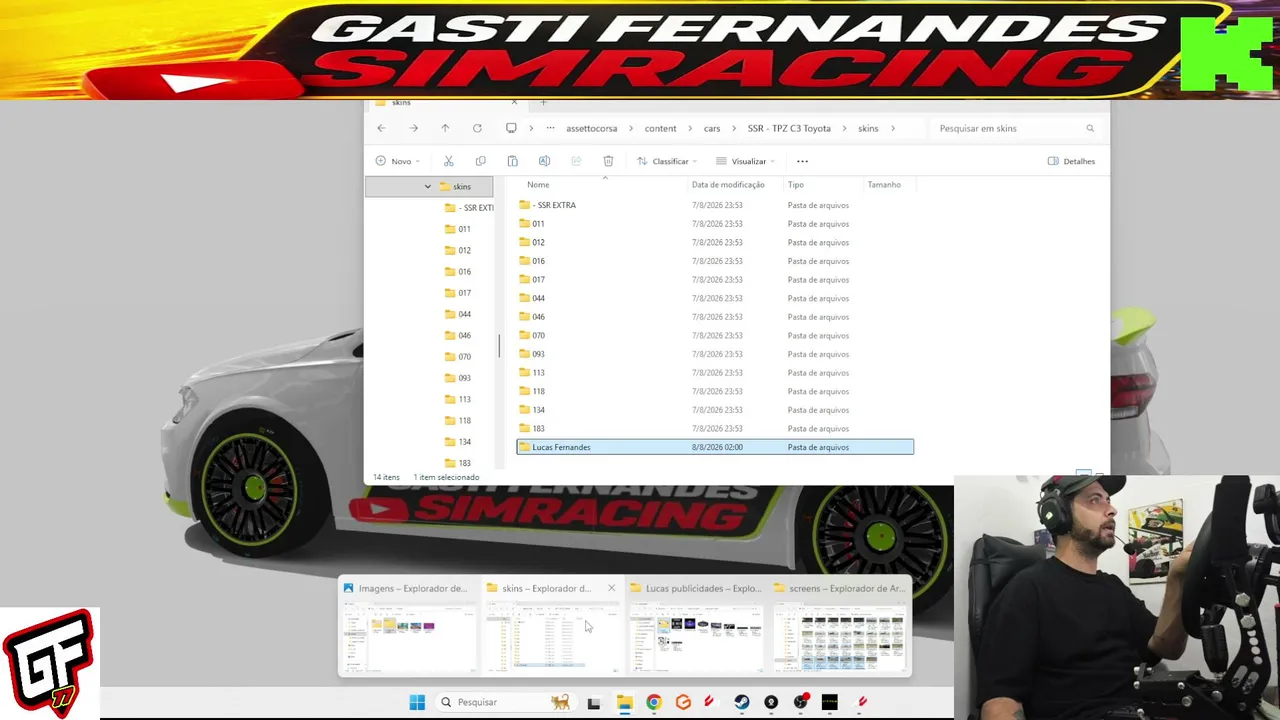This screenshot has width=1280, height=720.
Task: Select folder 044 in the navigation tree
Action: [464, 314]
